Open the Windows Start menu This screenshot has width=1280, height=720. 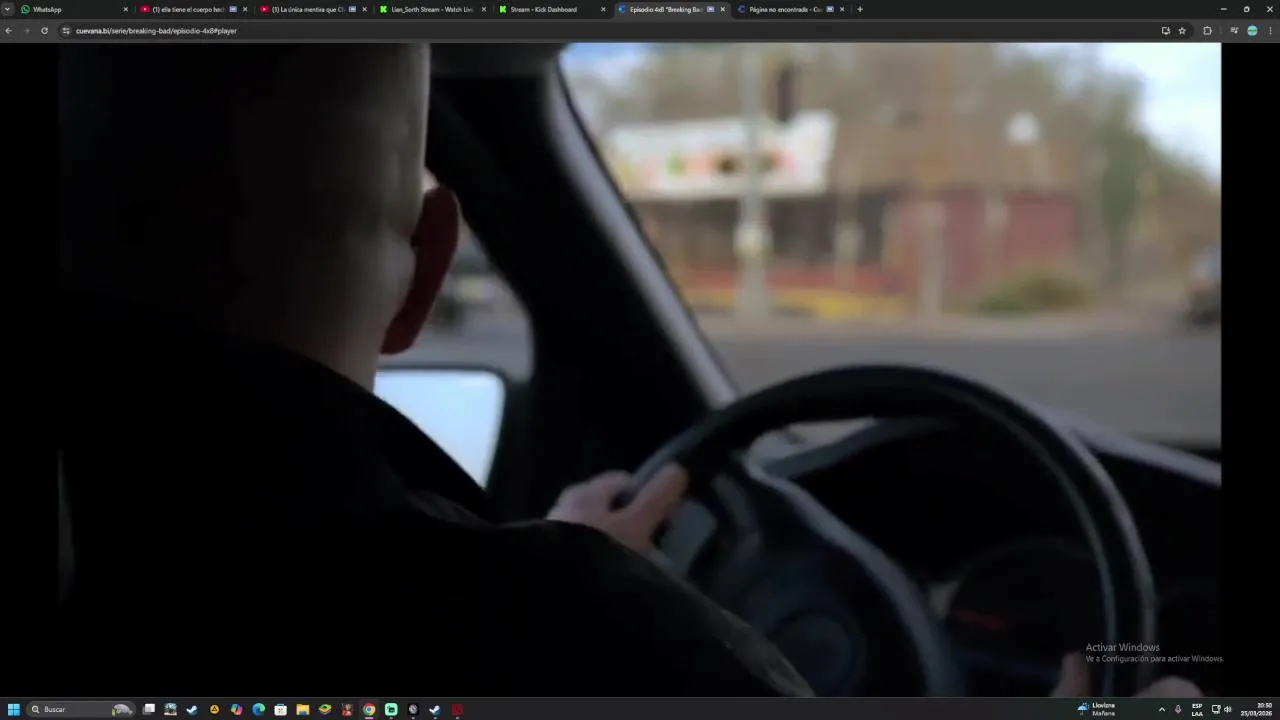14,709
